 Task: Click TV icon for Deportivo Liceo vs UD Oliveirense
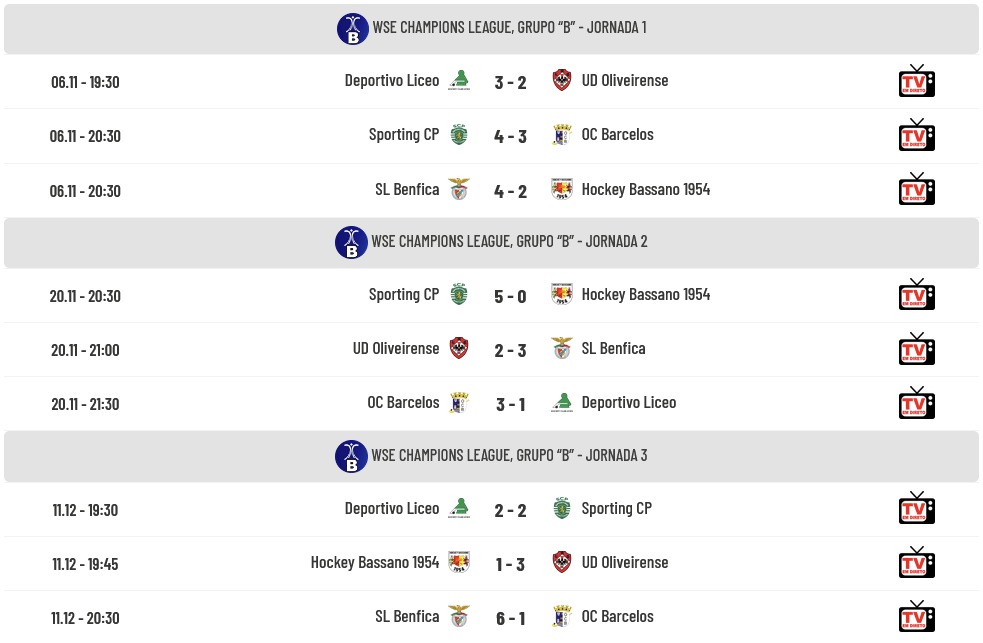coord(916,81)
